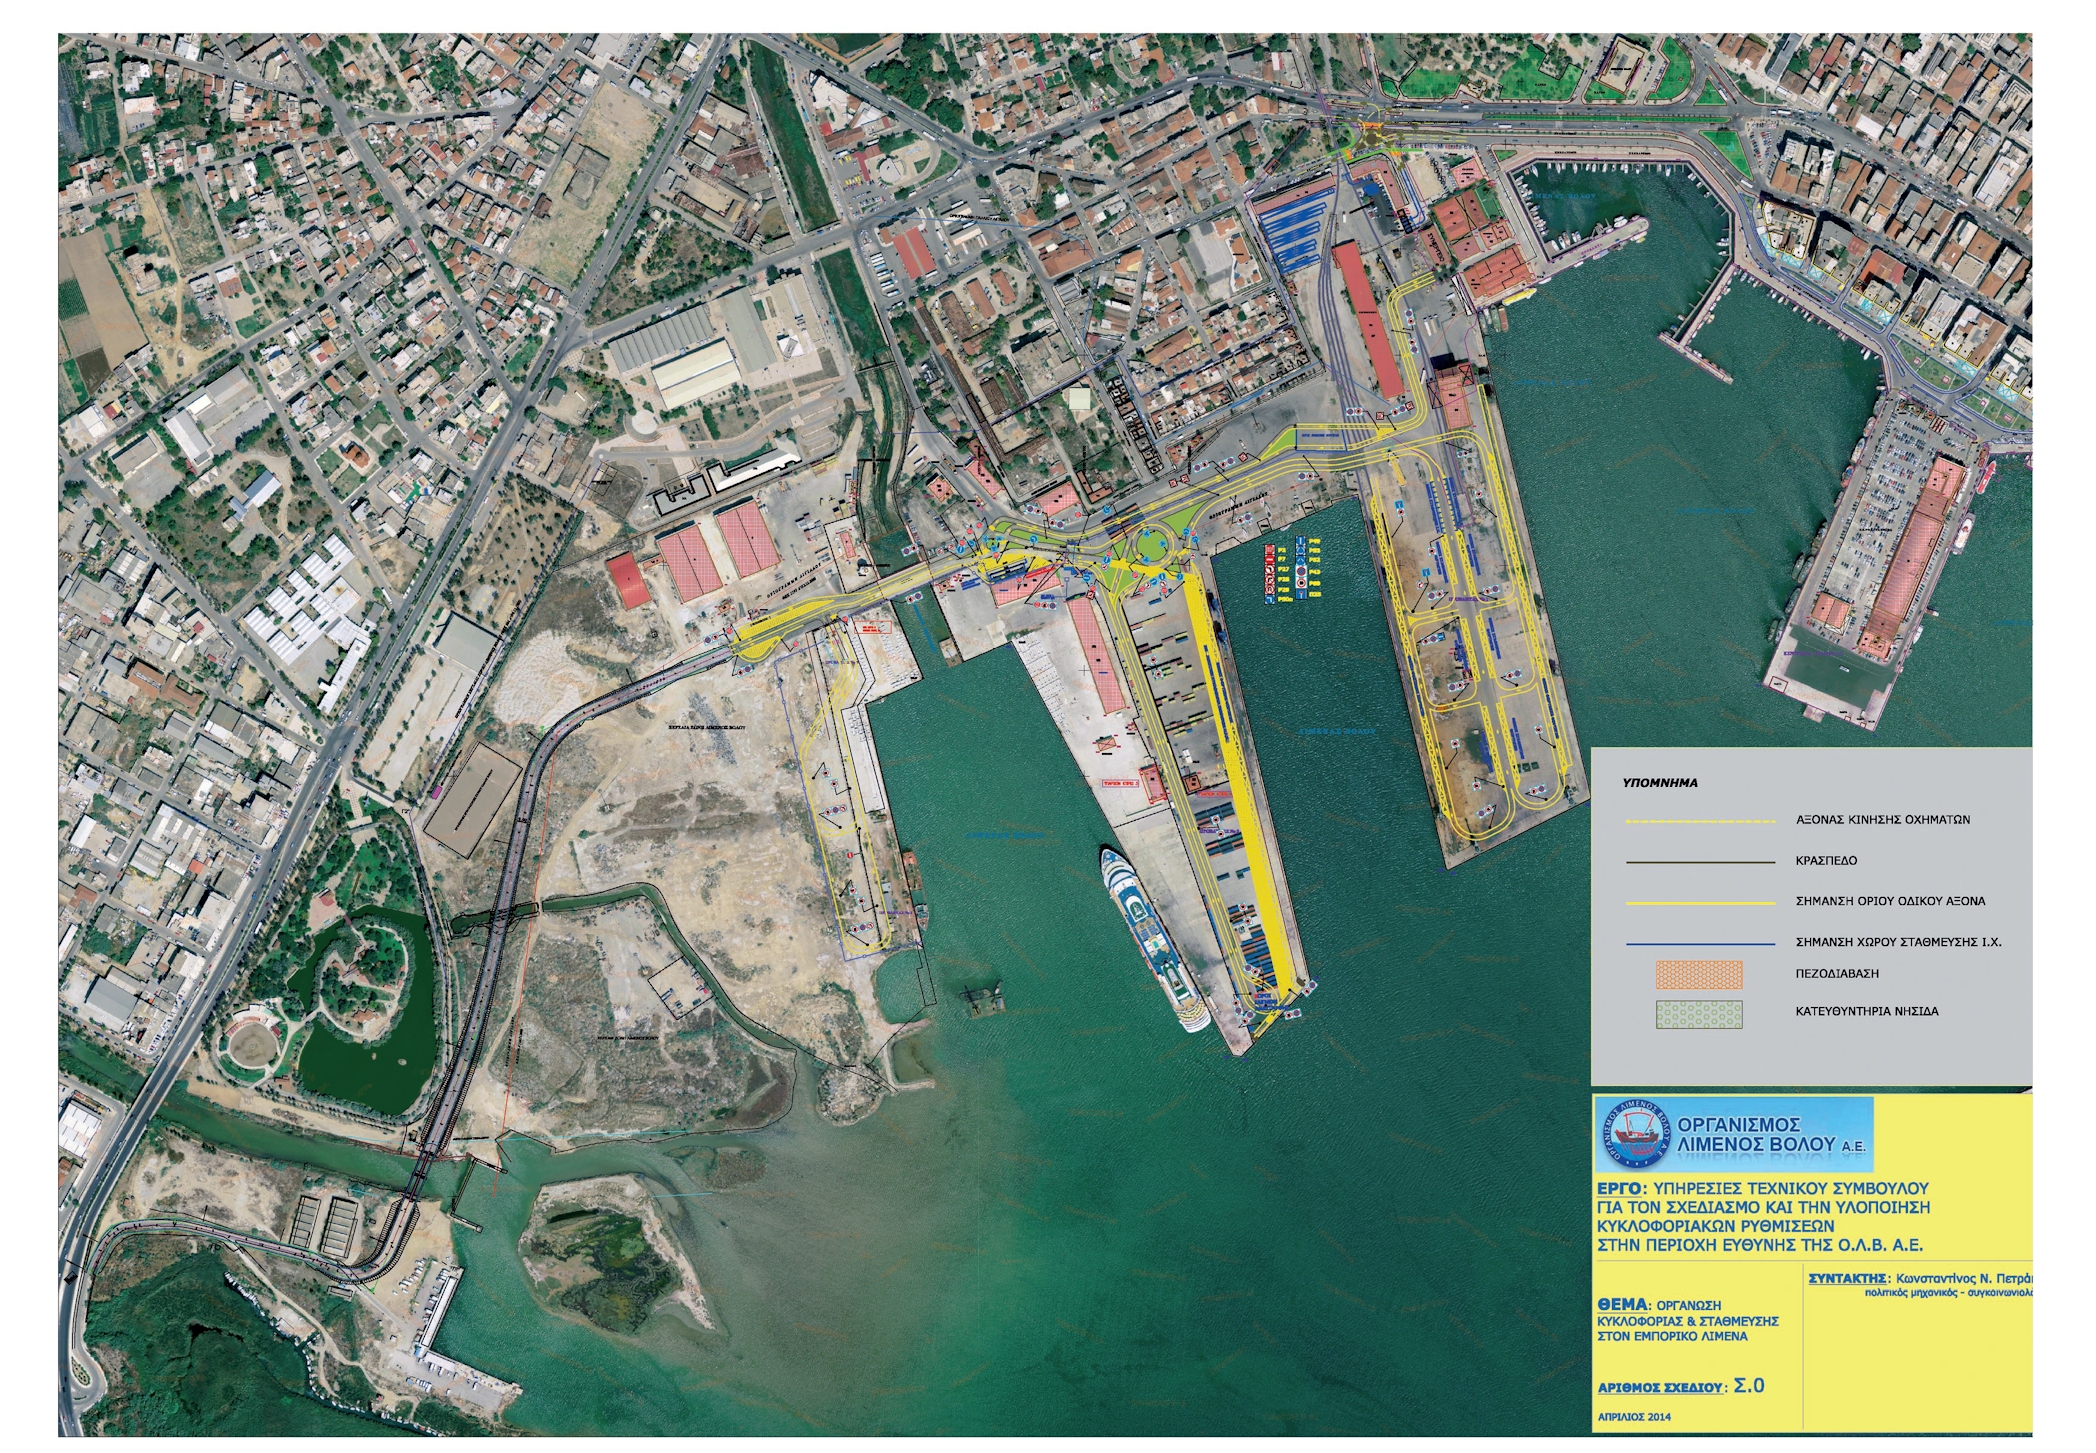Click the ΑΠΡΙΛΙΟΣ 2014 date text
This screenshot has width=2096, height=1453.
click(1634, 1417)
